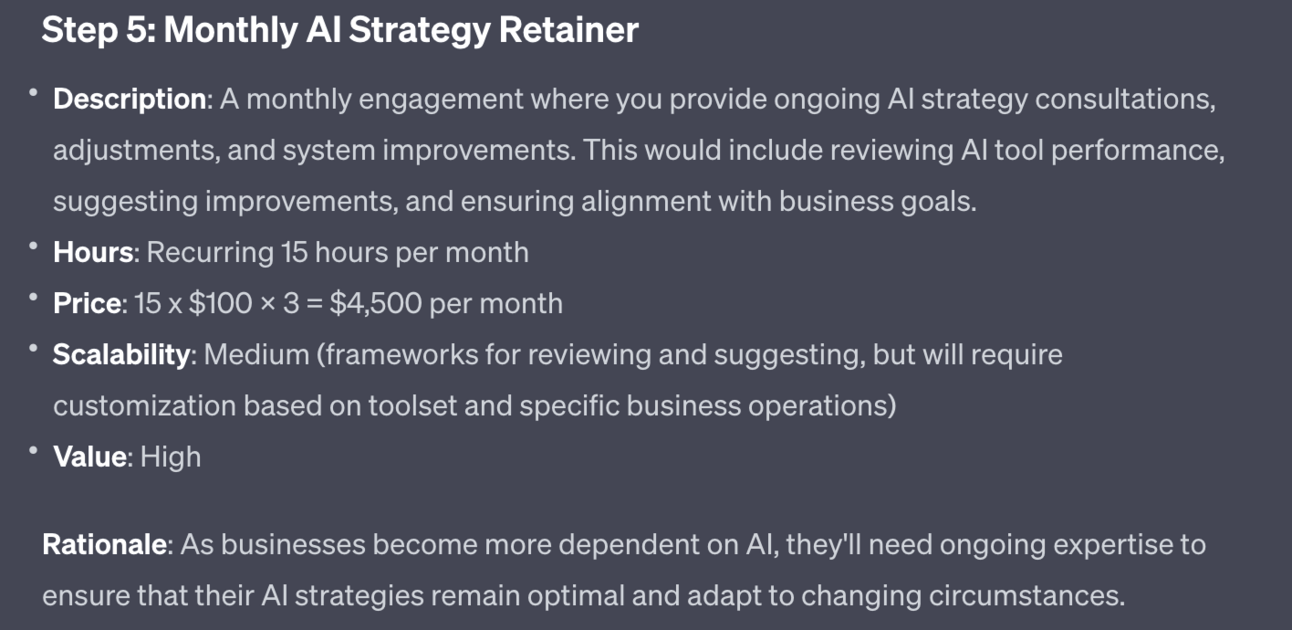Click the bold "Value" label
Viewport: 1292px width, 630px height.
pos(90,457)
